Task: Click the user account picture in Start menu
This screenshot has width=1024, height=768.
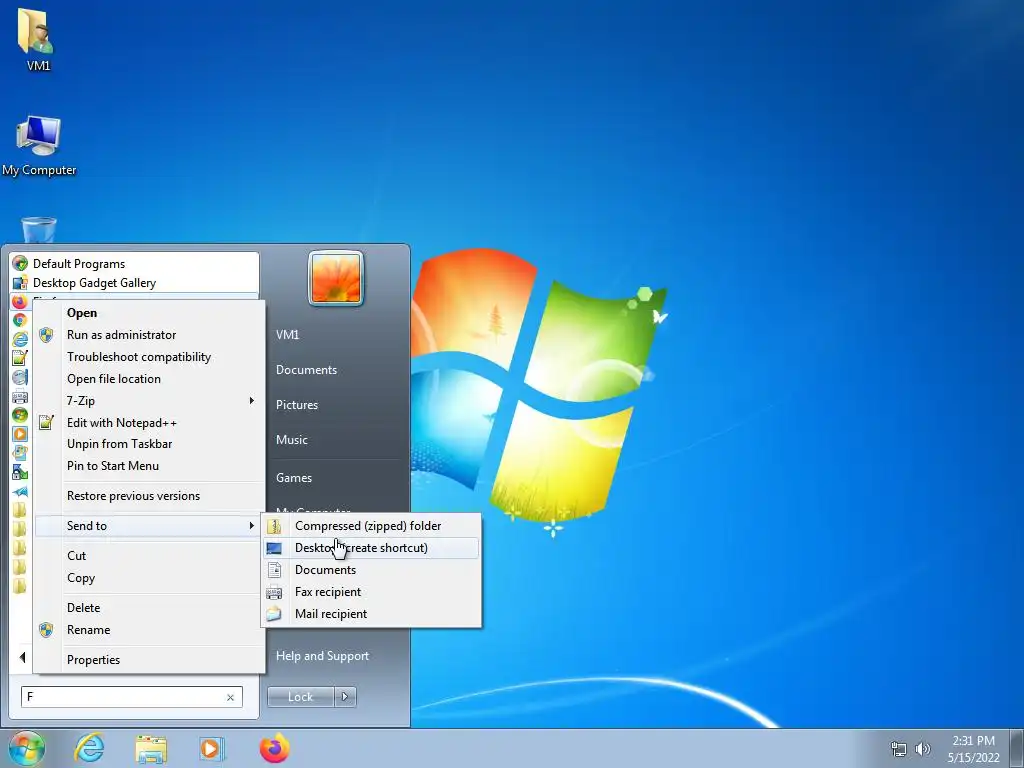Action: tap(336, 278)
